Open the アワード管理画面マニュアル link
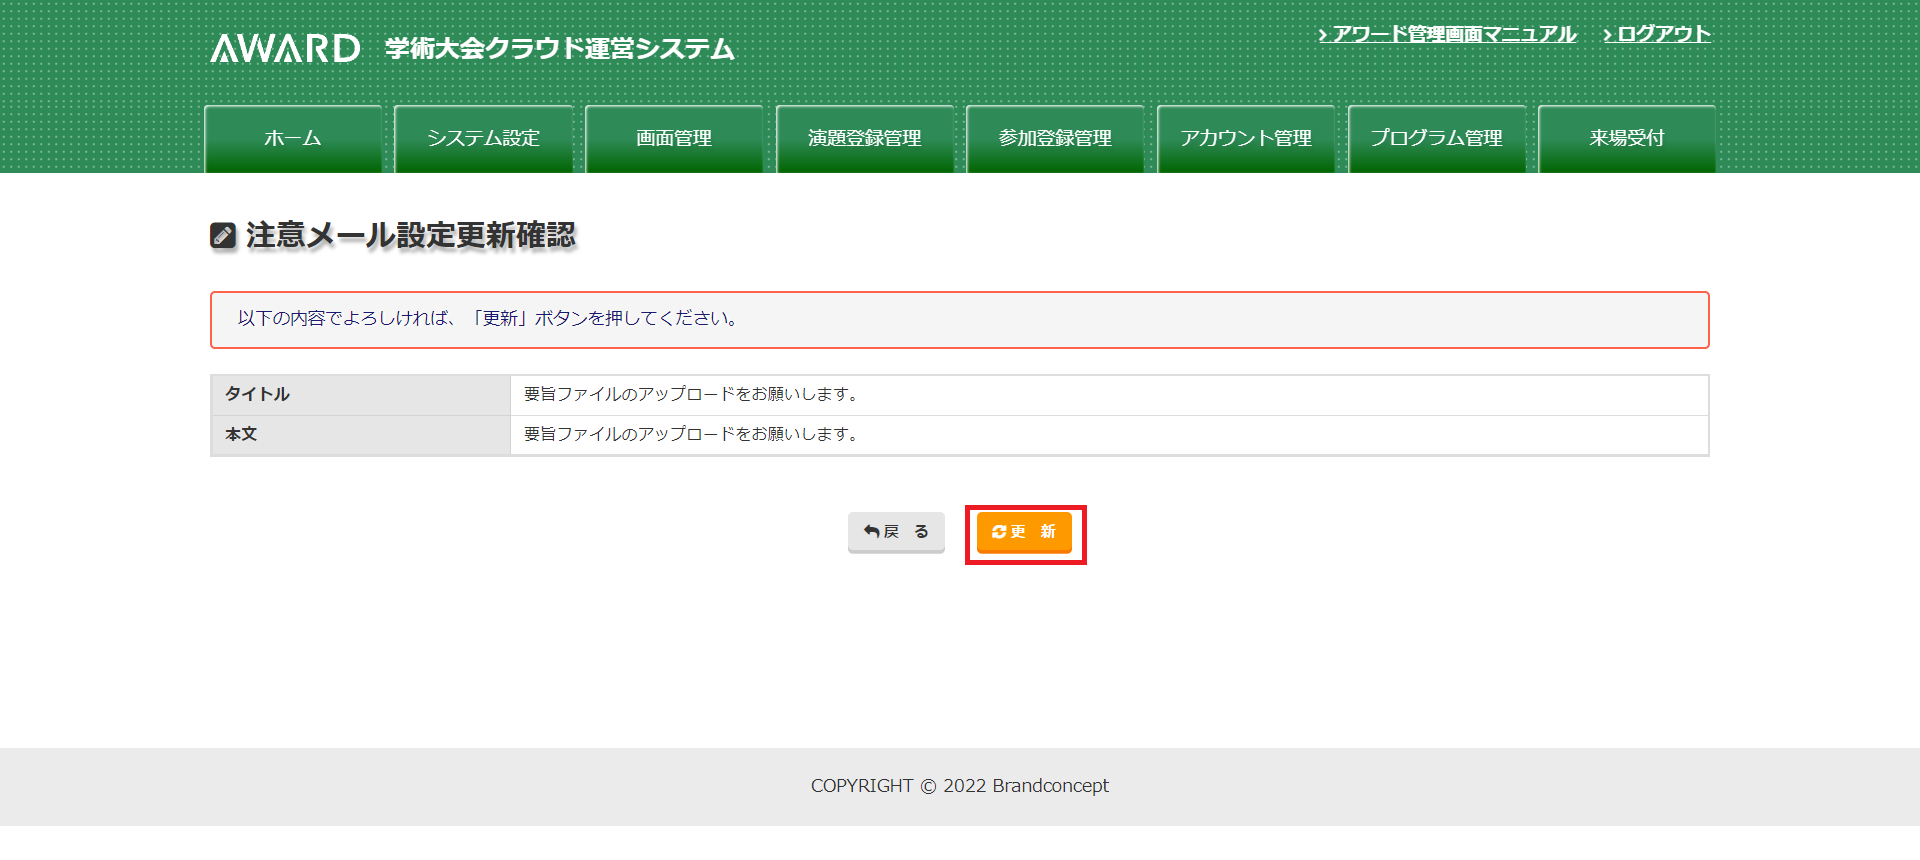The width and height of the screenshot is (1920, 860). (1447, 34)
